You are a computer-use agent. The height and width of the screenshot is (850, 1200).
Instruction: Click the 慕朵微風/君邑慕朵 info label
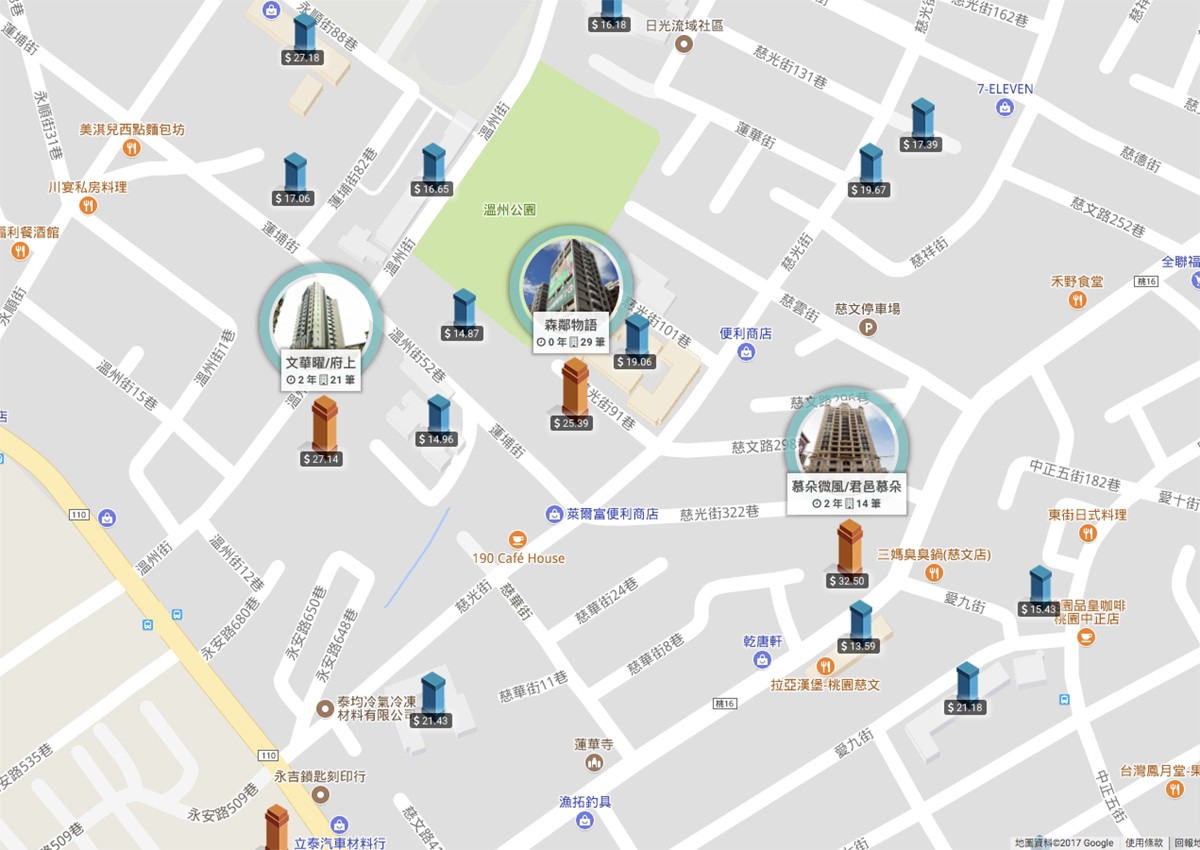(847, 494)
